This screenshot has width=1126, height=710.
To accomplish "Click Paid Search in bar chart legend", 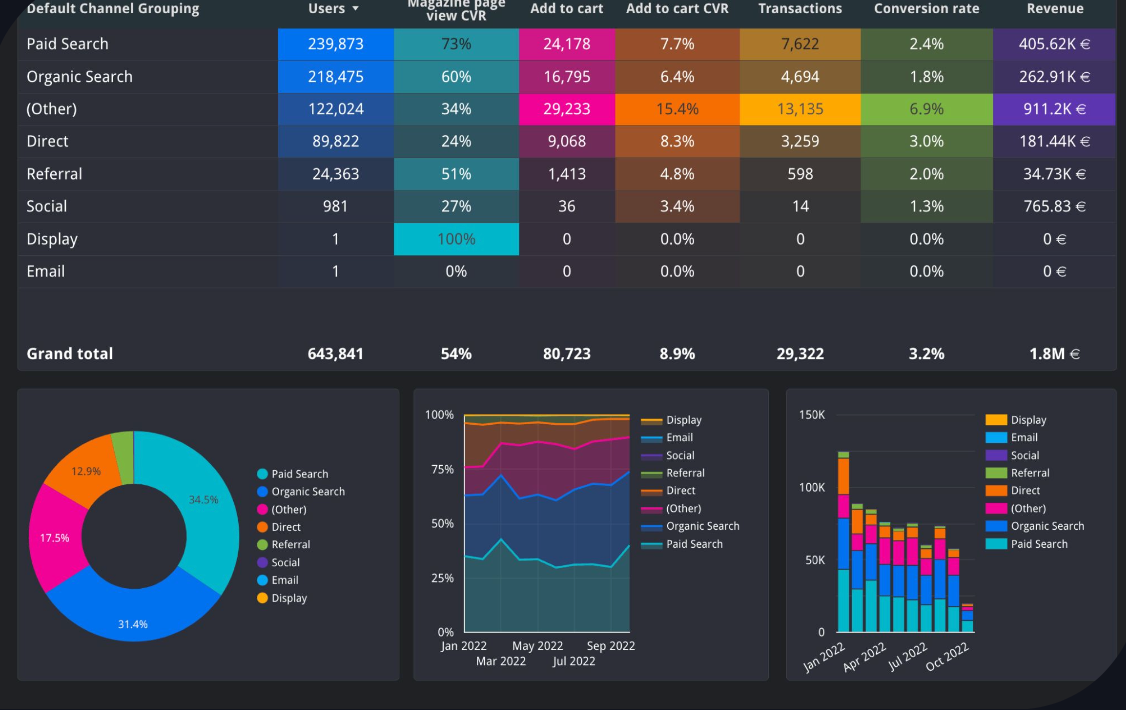I will click(x=1027, y=544).
